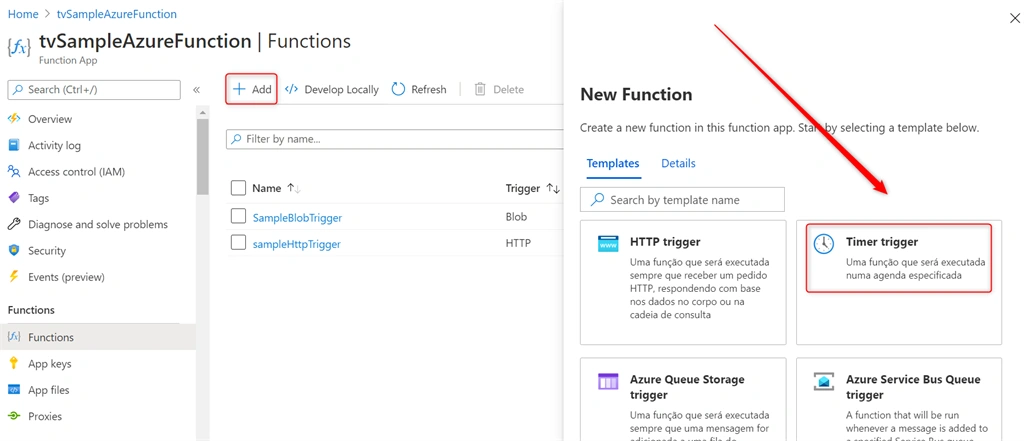The height and width of the screenshot is (441, 1024).
Task: Select the Timer trigger template
Action: pos(899,282)
